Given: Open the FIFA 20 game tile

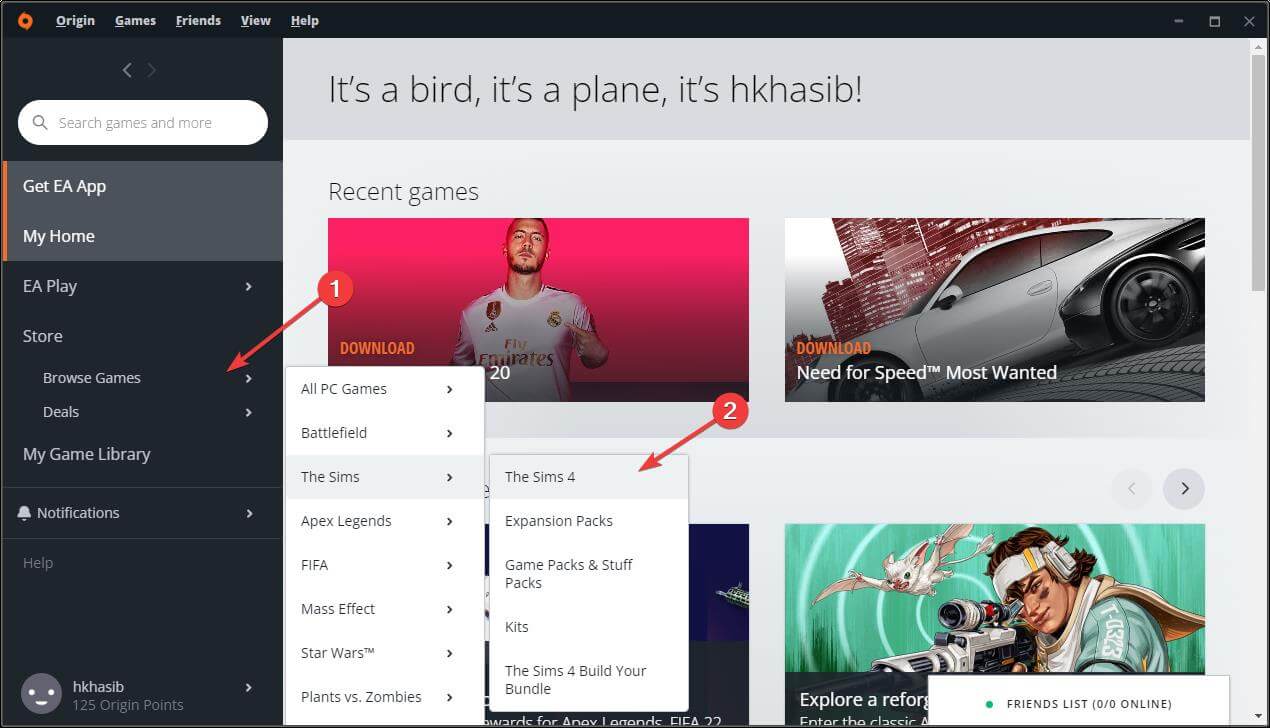Looking at the screenshot, I should pyautogui.click(x=538, y=310).
